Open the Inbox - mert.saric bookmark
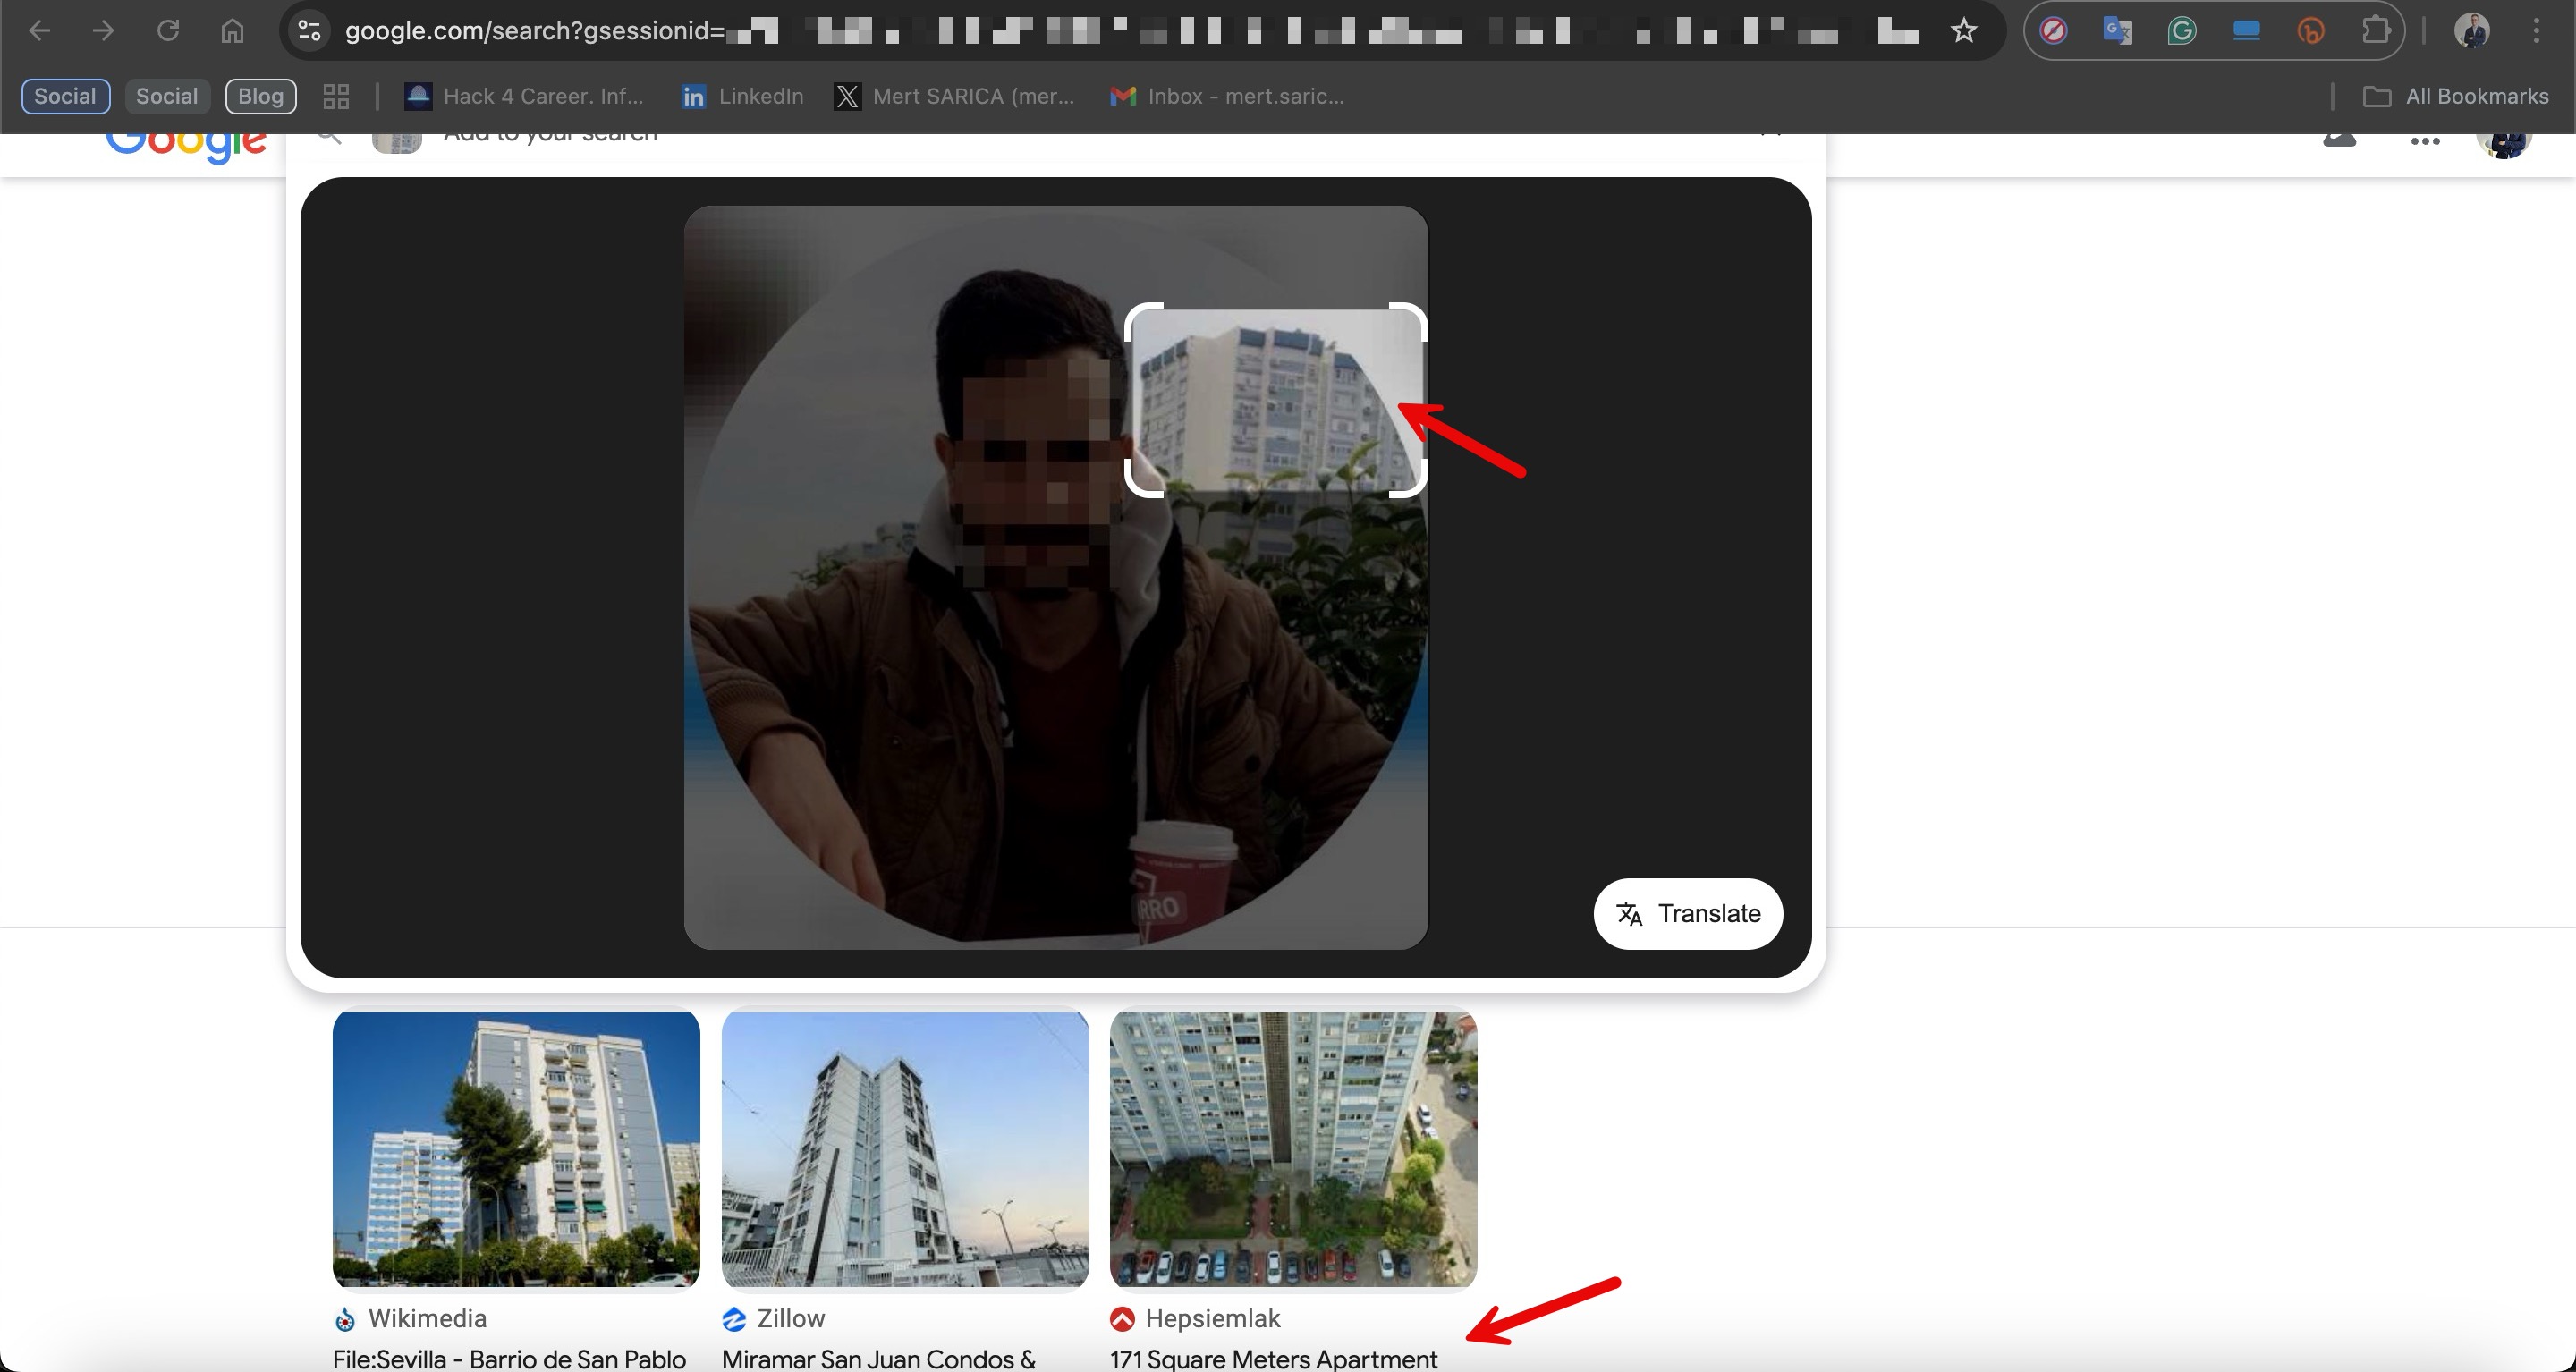Image resolution: width=2576 pixels, height=1372 pixels. pyautogui.click(x=1228, y=96)
